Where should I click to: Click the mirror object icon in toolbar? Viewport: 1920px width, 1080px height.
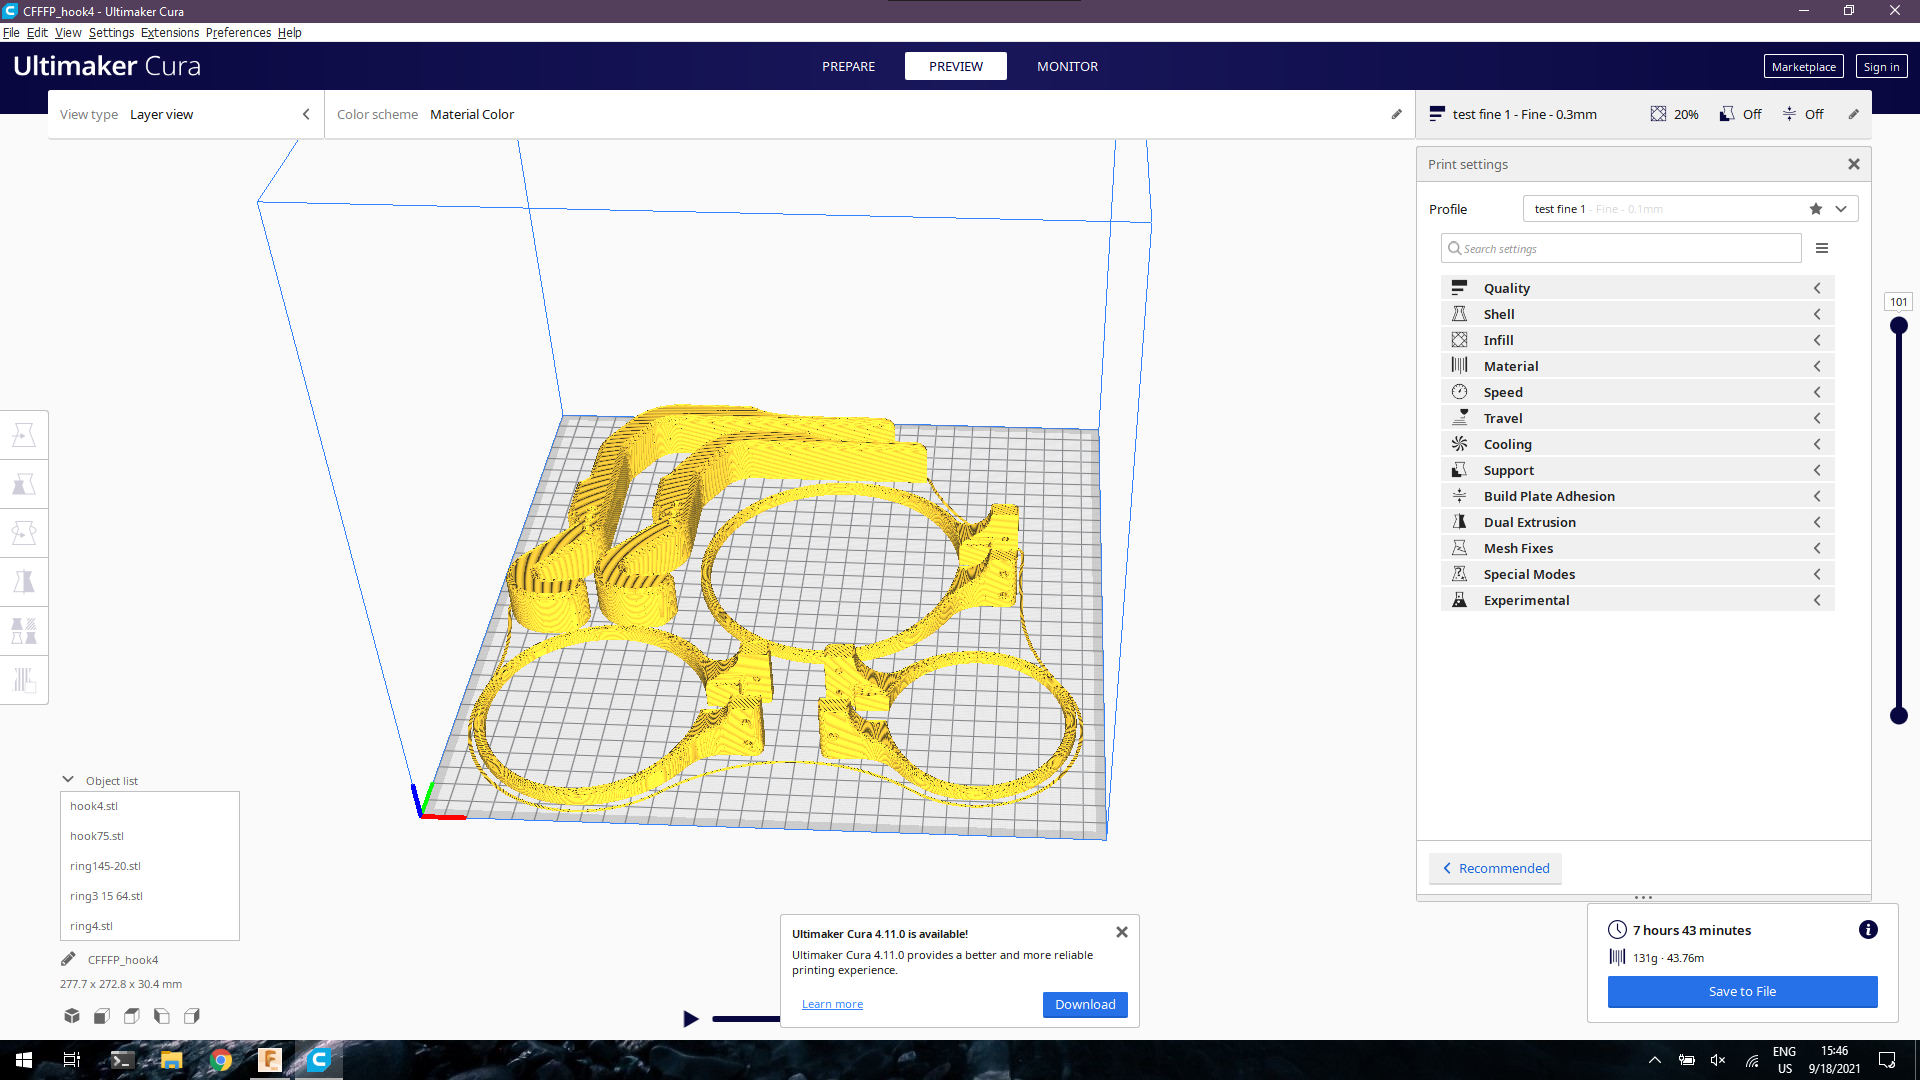click(24, 582)
